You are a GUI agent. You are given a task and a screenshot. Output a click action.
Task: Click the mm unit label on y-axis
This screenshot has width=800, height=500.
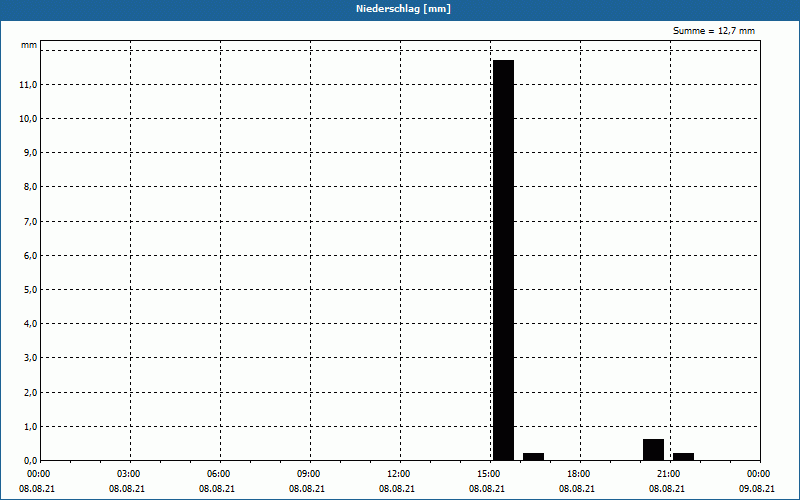pyautogui.click(x=29, y=45)
